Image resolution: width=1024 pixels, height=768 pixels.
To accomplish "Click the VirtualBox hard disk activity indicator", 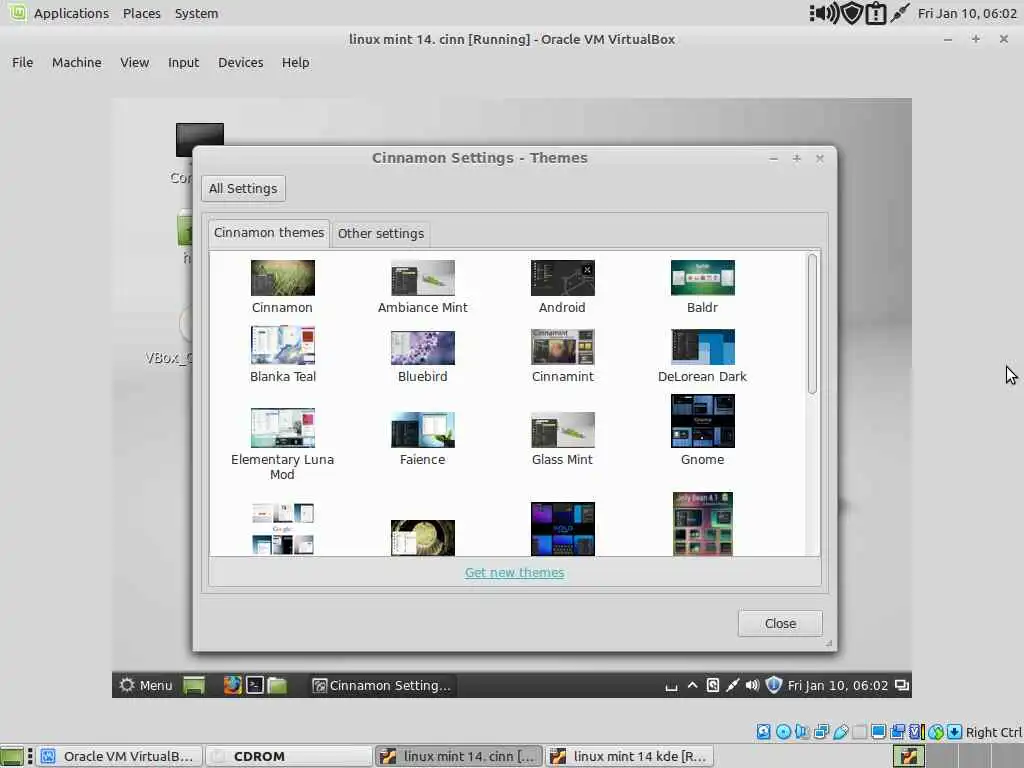I will (763, 732).
